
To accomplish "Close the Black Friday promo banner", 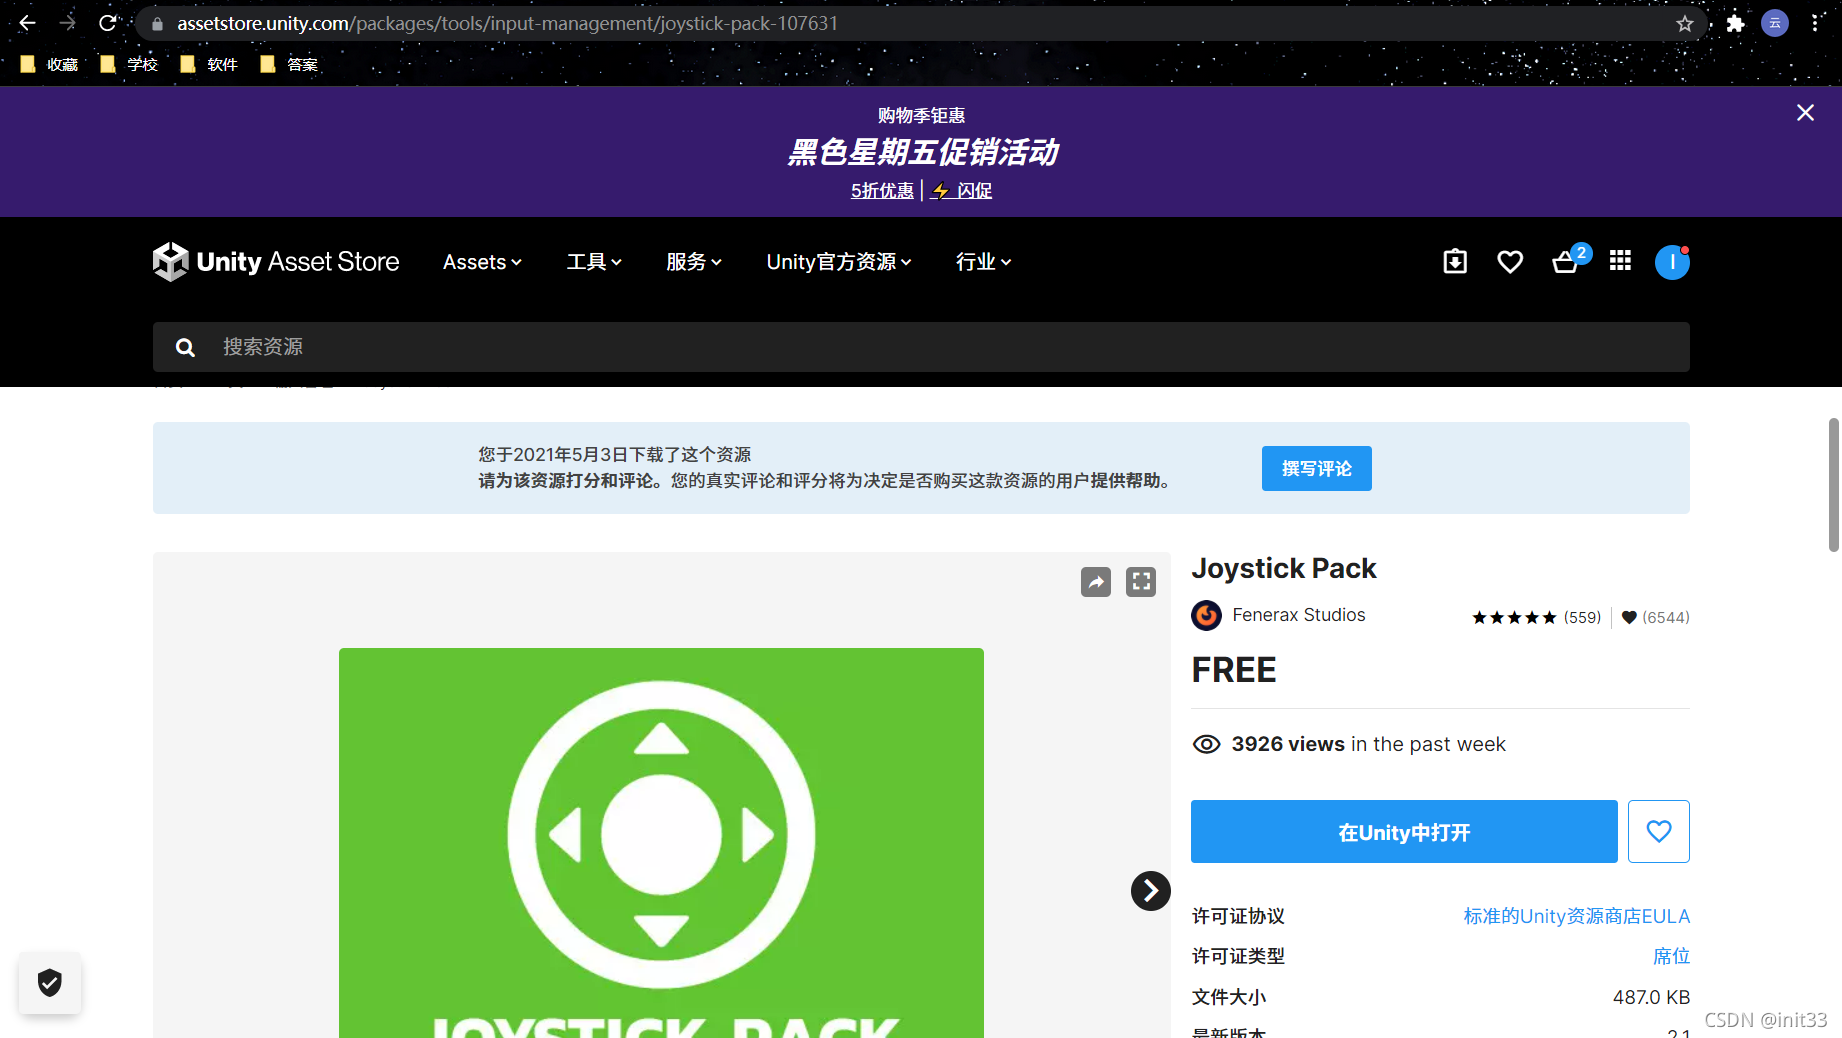I will tap(1805, 113).
